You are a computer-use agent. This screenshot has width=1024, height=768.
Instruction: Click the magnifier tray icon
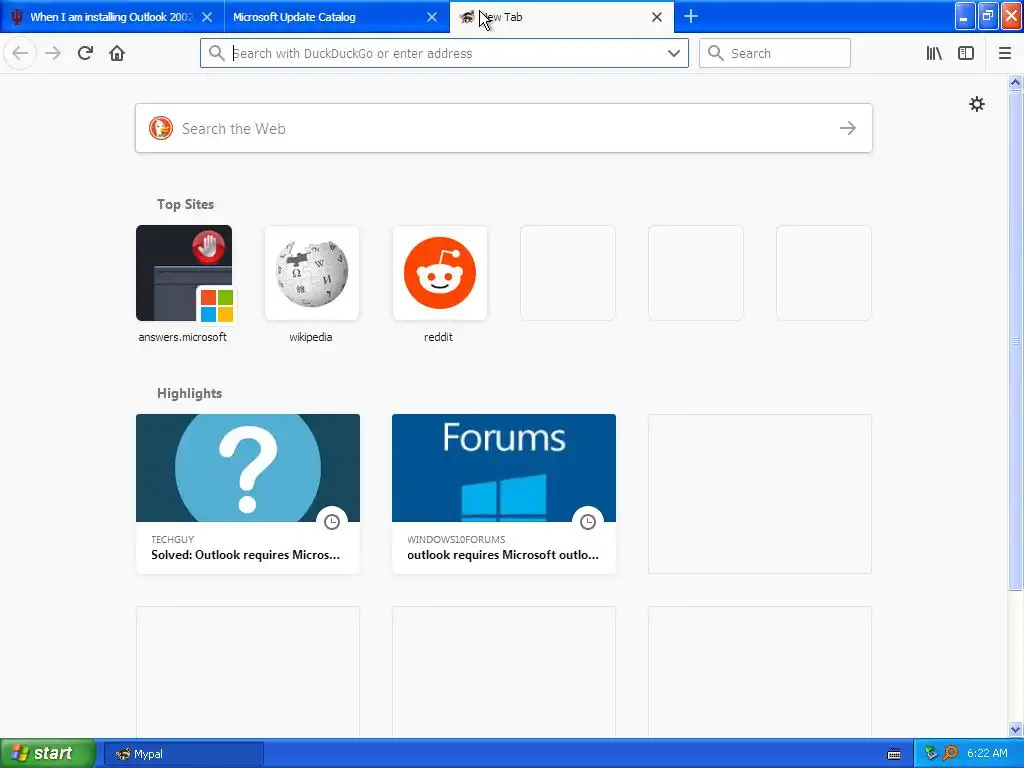(x=950, y=753)
